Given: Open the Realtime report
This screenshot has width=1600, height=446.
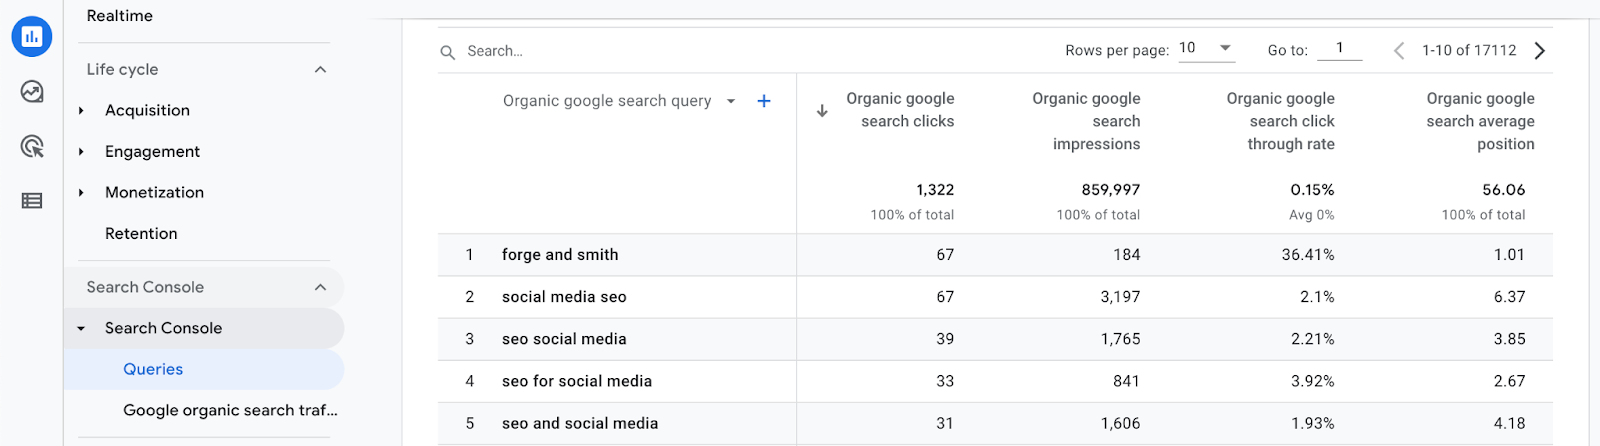Looking at the screenshot, I should point(120,16).
